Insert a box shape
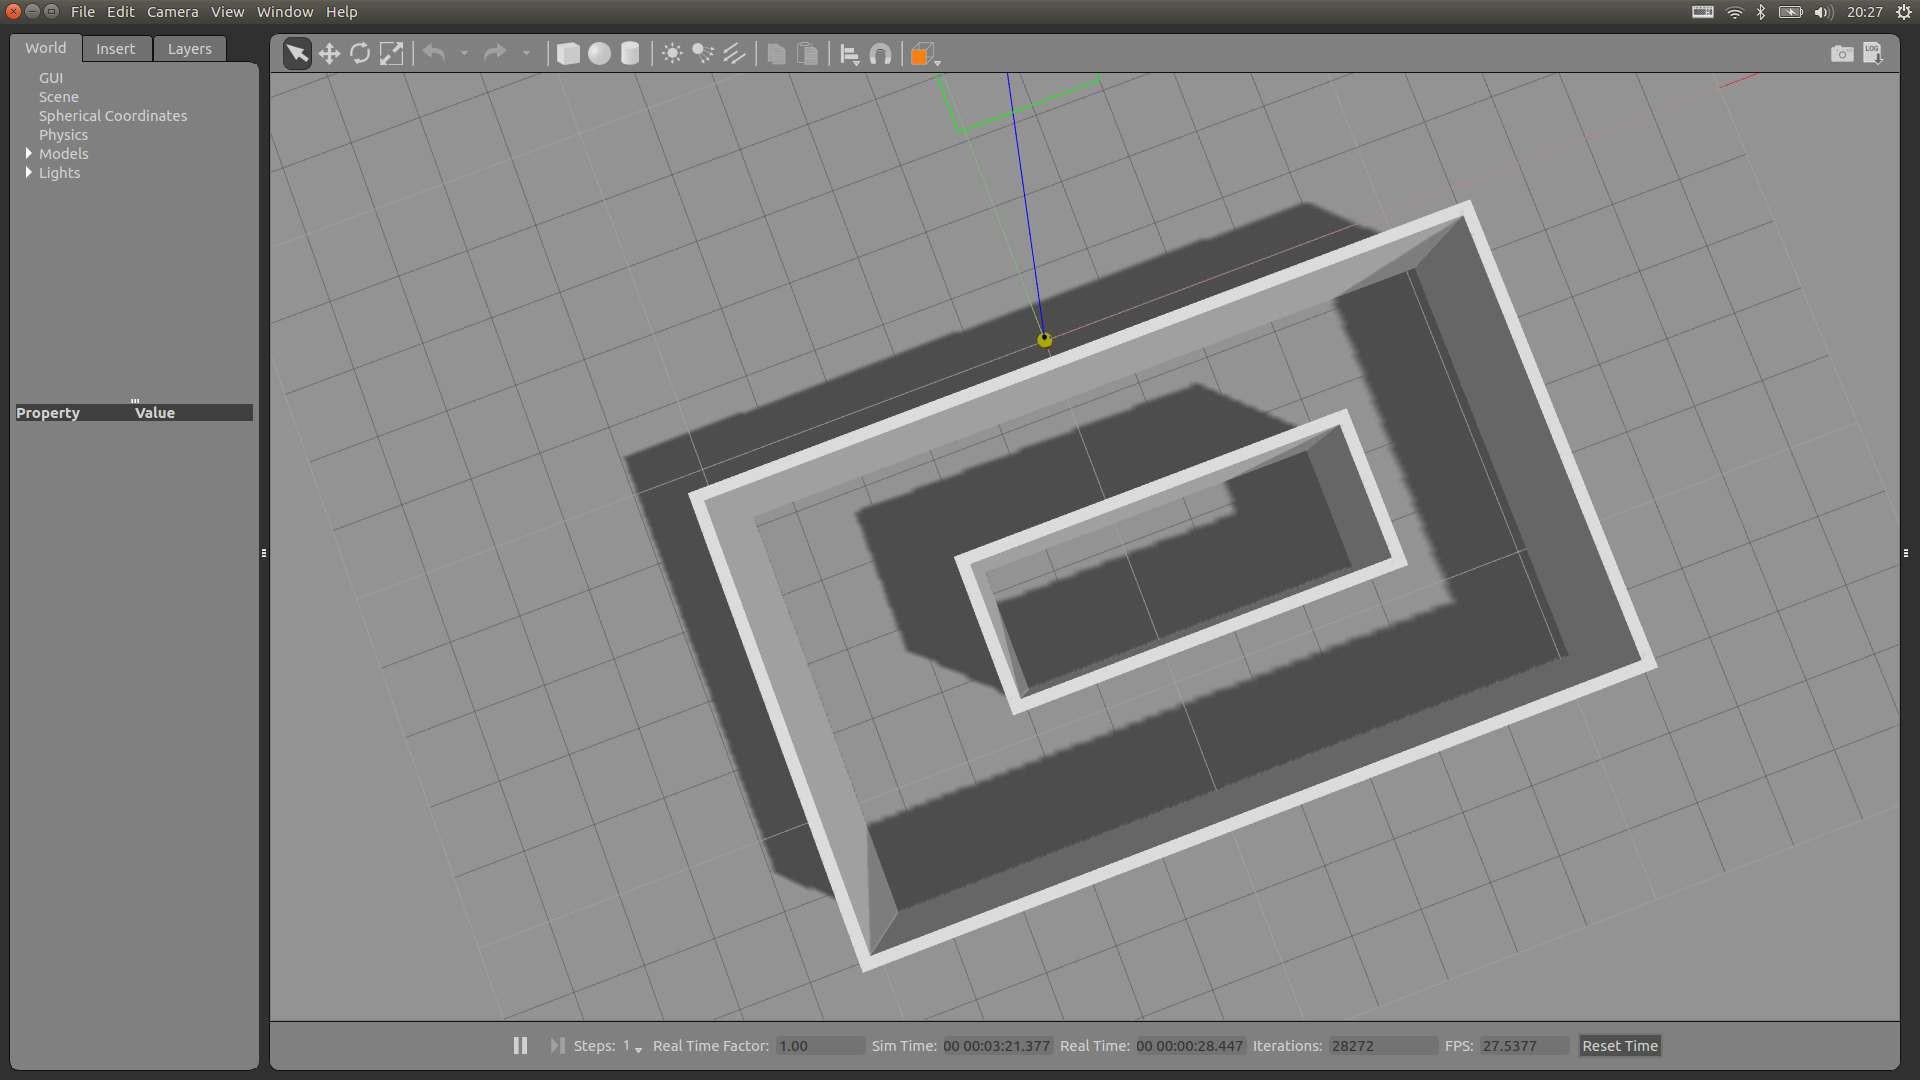Screen dimensions: 1920x1080 click(568, 54)
